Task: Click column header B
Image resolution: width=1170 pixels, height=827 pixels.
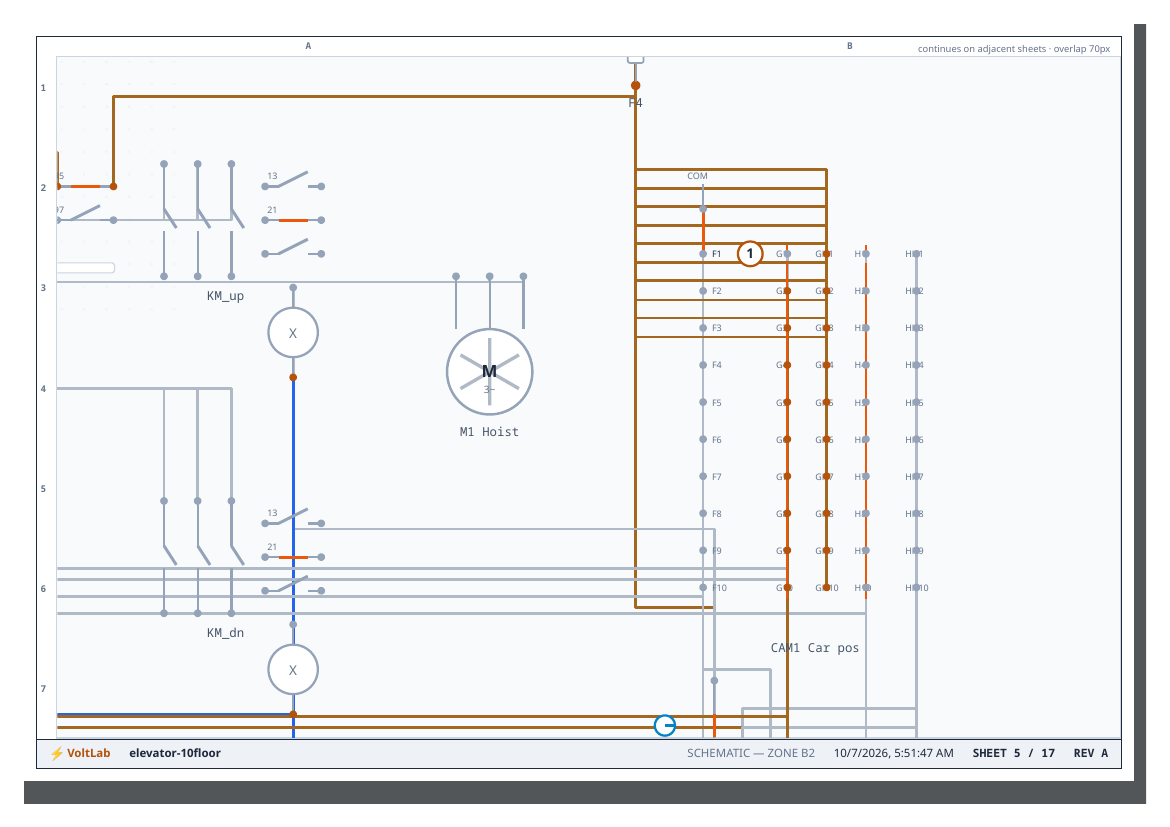Action: pyautogui.click(x=849, y=46)
